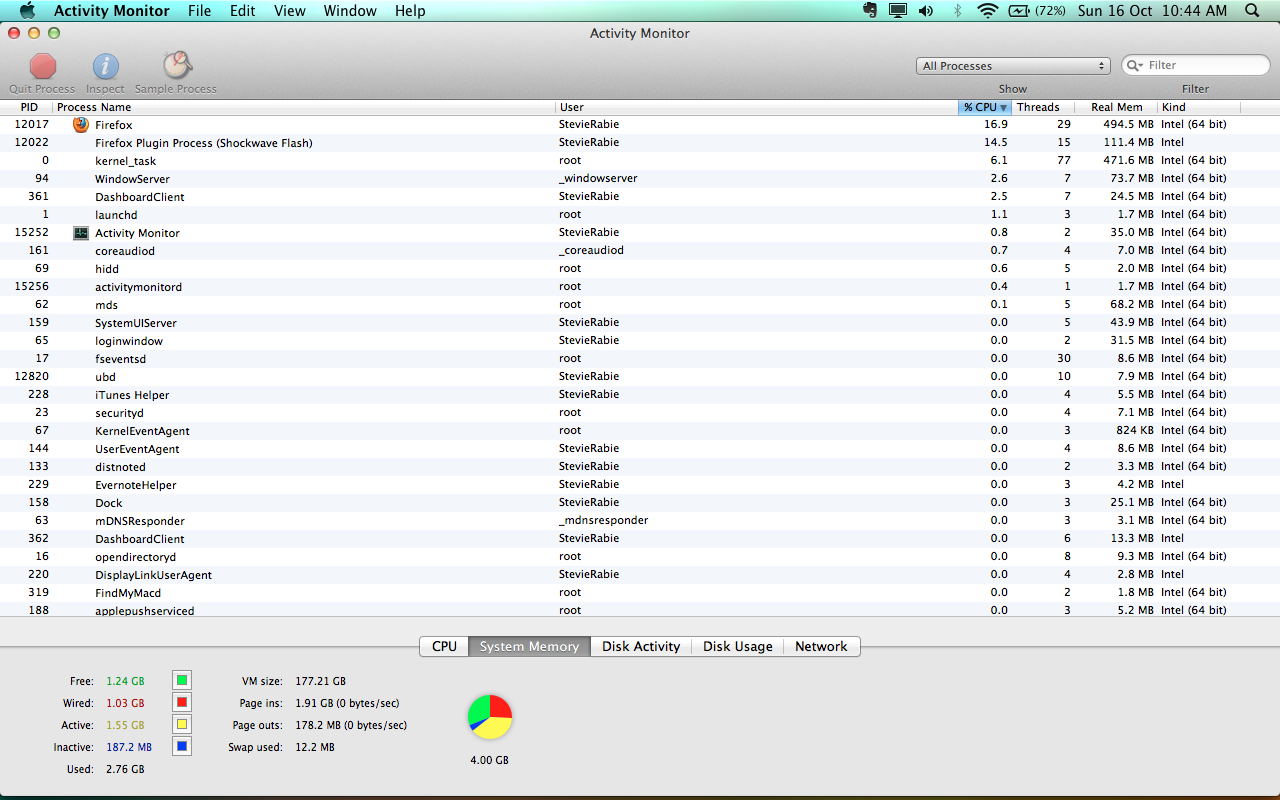Open the View menu

tap(290, 11)
